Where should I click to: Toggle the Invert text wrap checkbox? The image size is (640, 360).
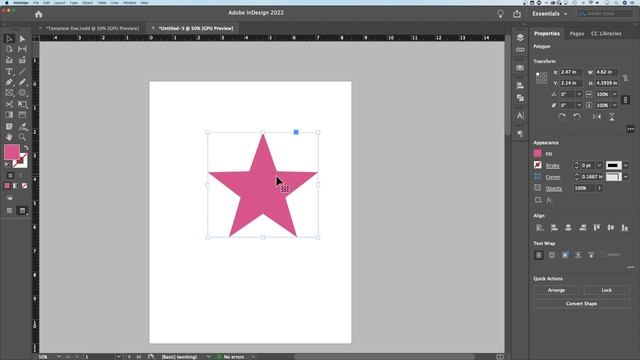click(x=602, y=255)
